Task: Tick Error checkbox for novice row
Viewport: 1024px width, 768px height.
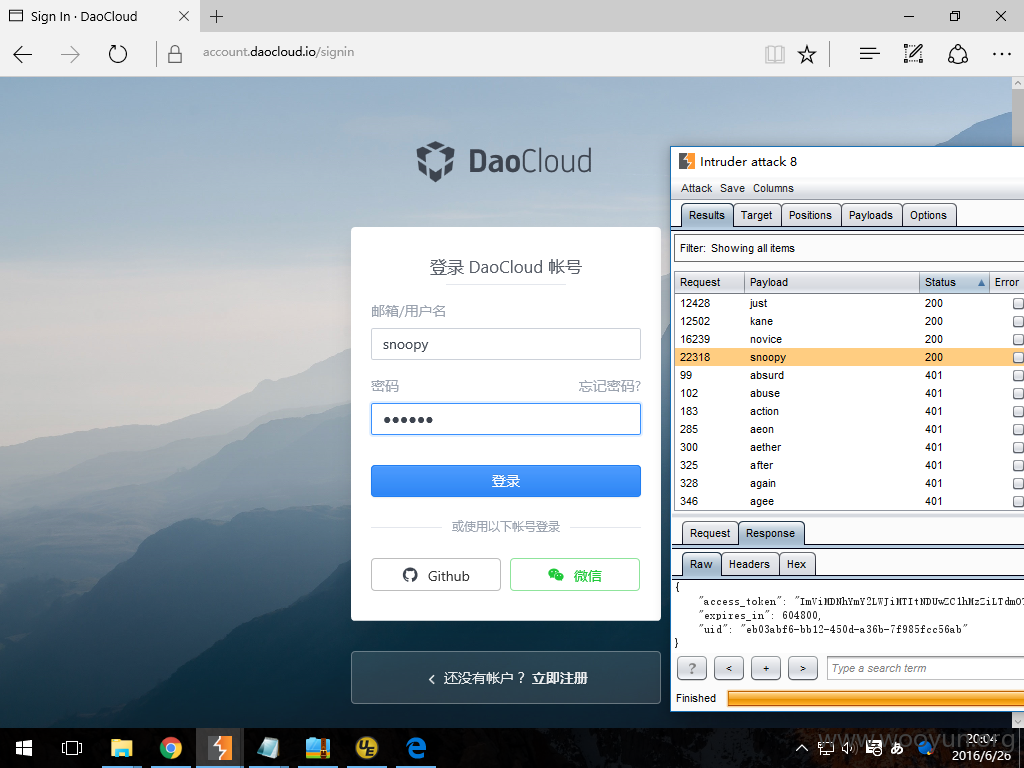Action: click(1017, 339)
